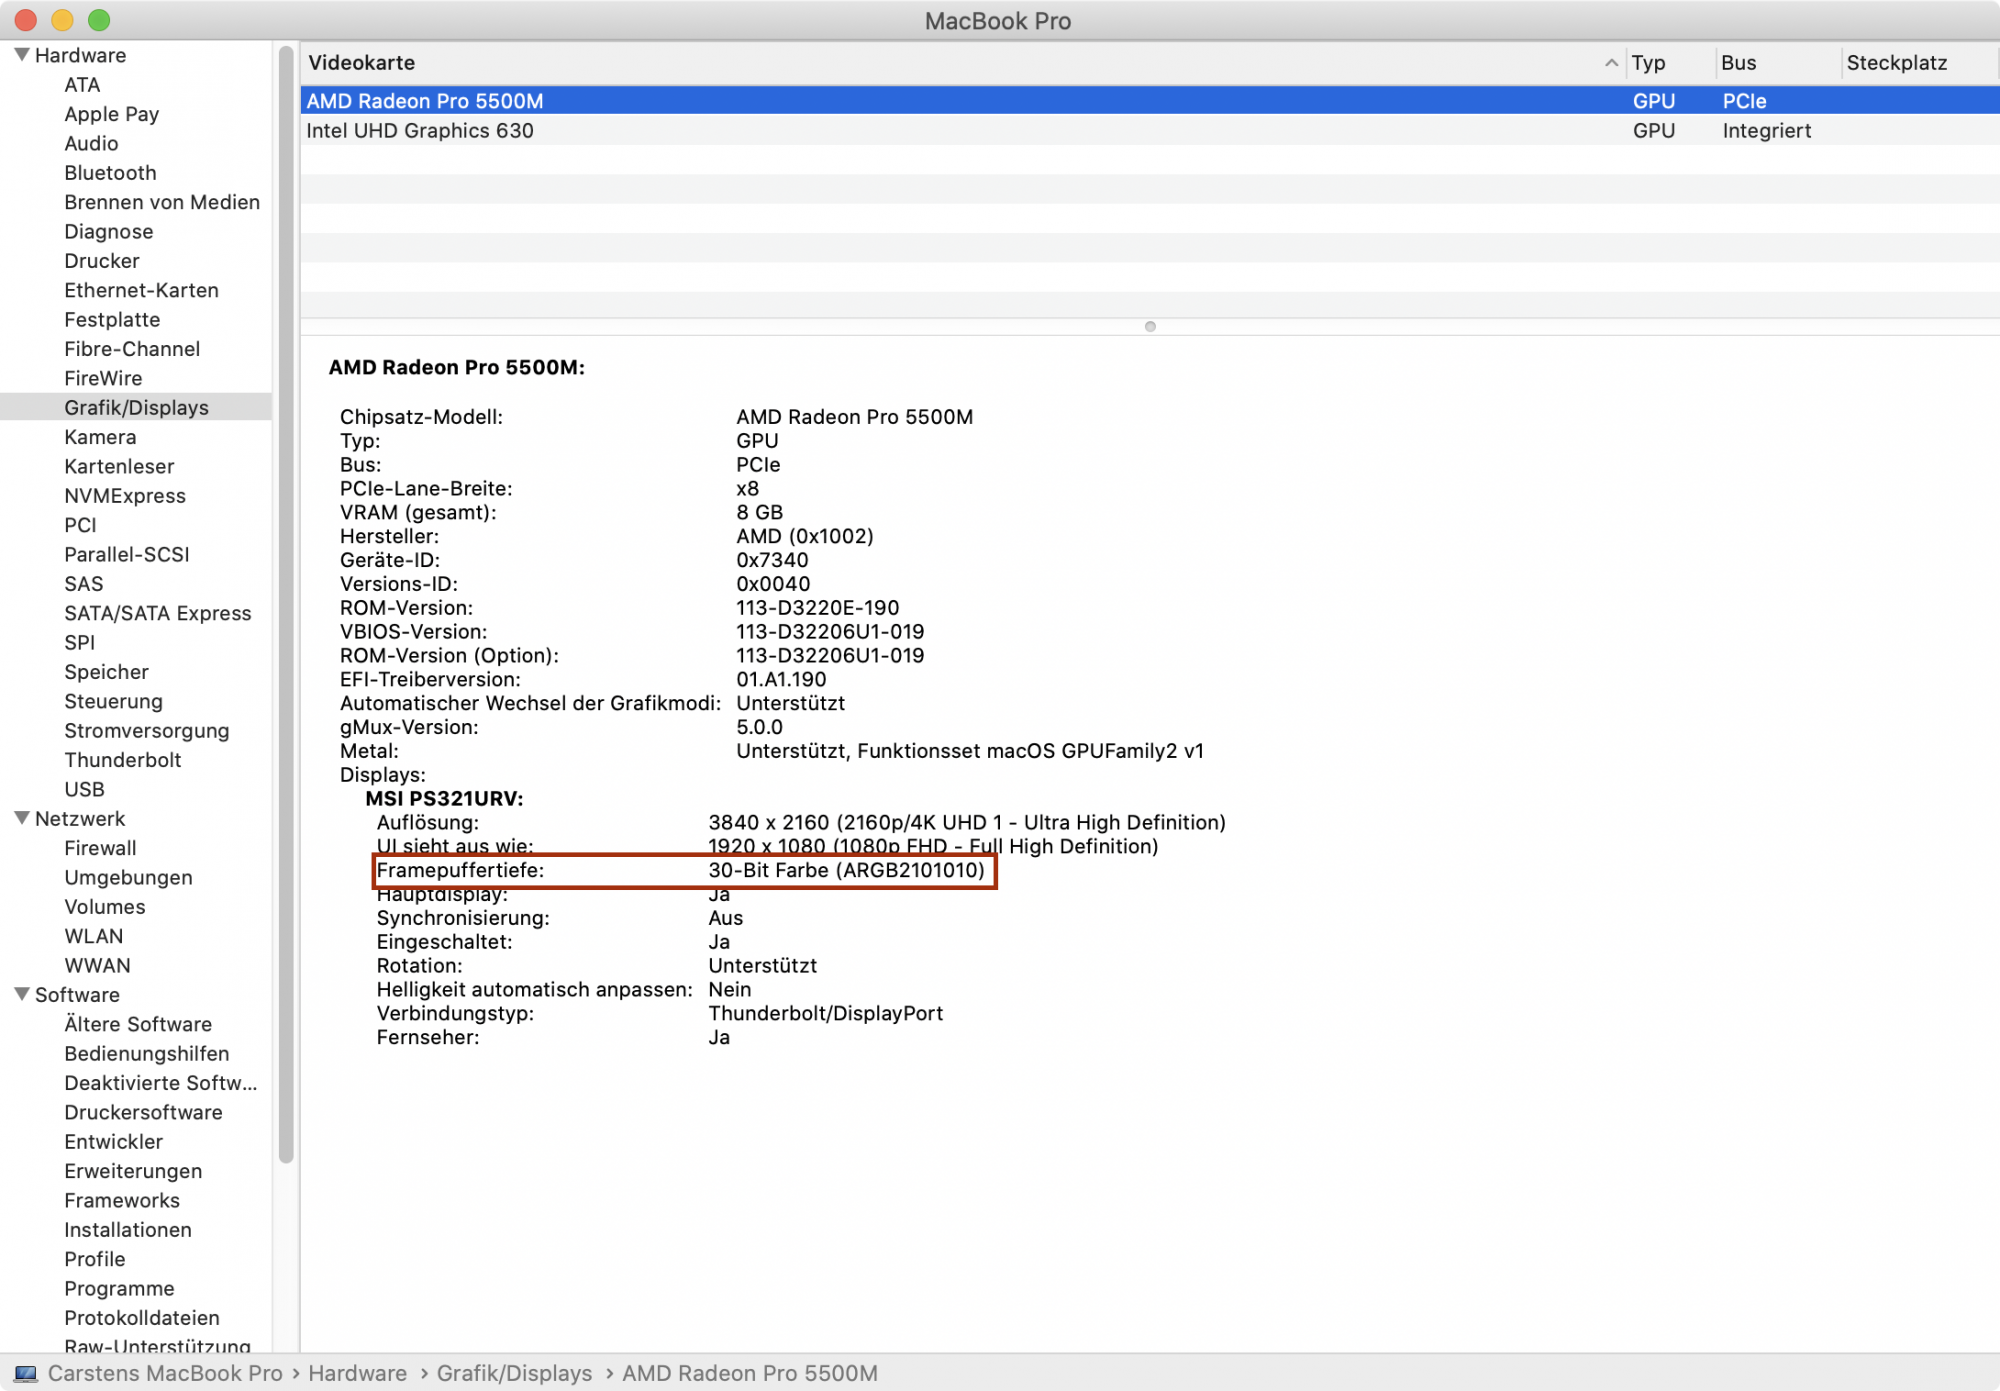The image size is (2000, 1391).
Task: Click the split pane divider handle
Action: pyautogui.click(x=1150, y=327)
